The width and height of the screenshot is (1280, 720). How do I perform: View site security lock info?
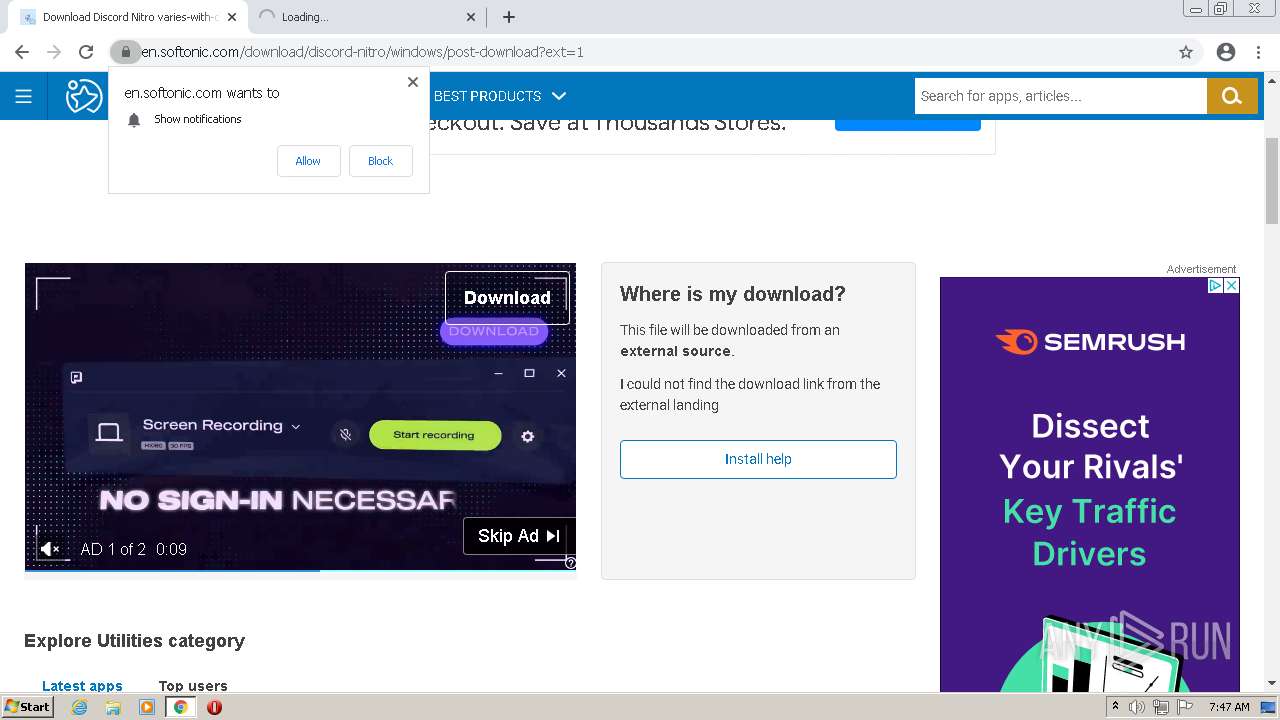[x=125, y=52]
